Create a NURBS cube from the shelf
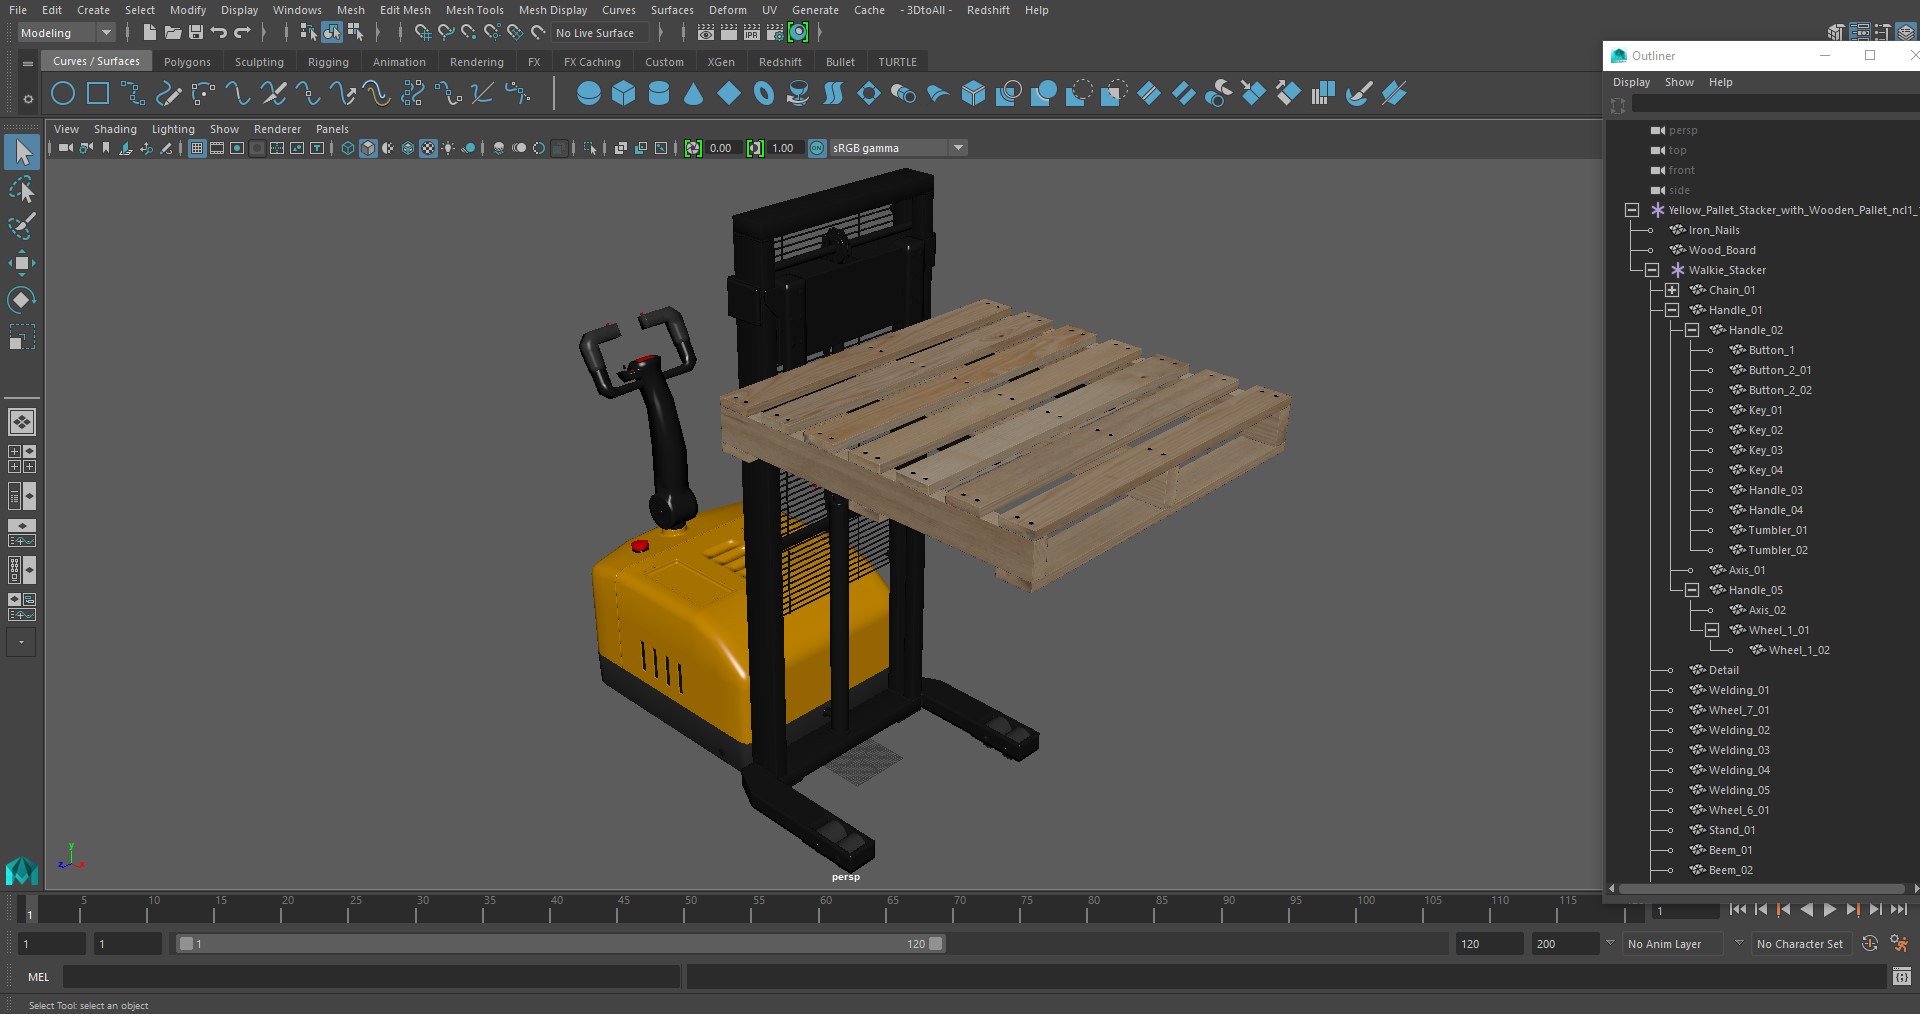 point(624,94)
